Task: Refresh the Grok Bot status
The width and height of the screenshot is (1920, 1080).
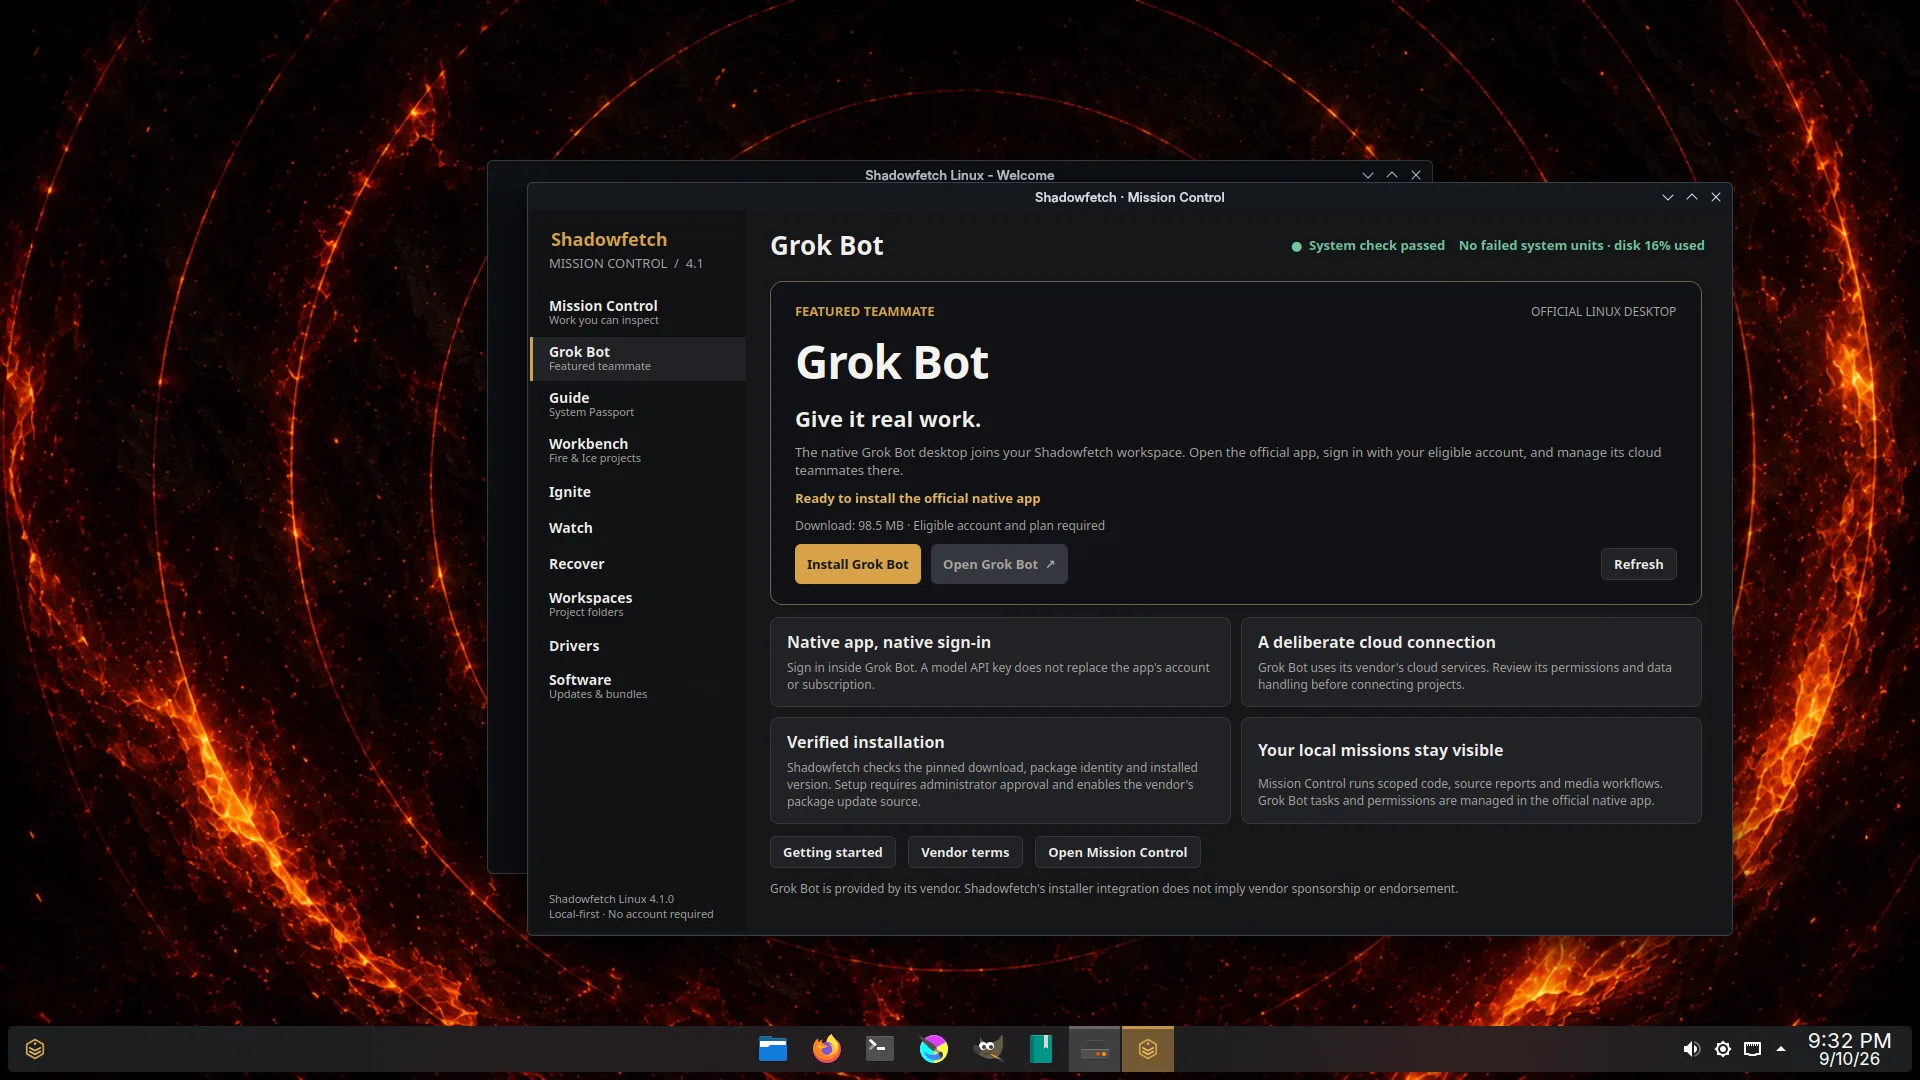Action: (x=1638, y=564)
